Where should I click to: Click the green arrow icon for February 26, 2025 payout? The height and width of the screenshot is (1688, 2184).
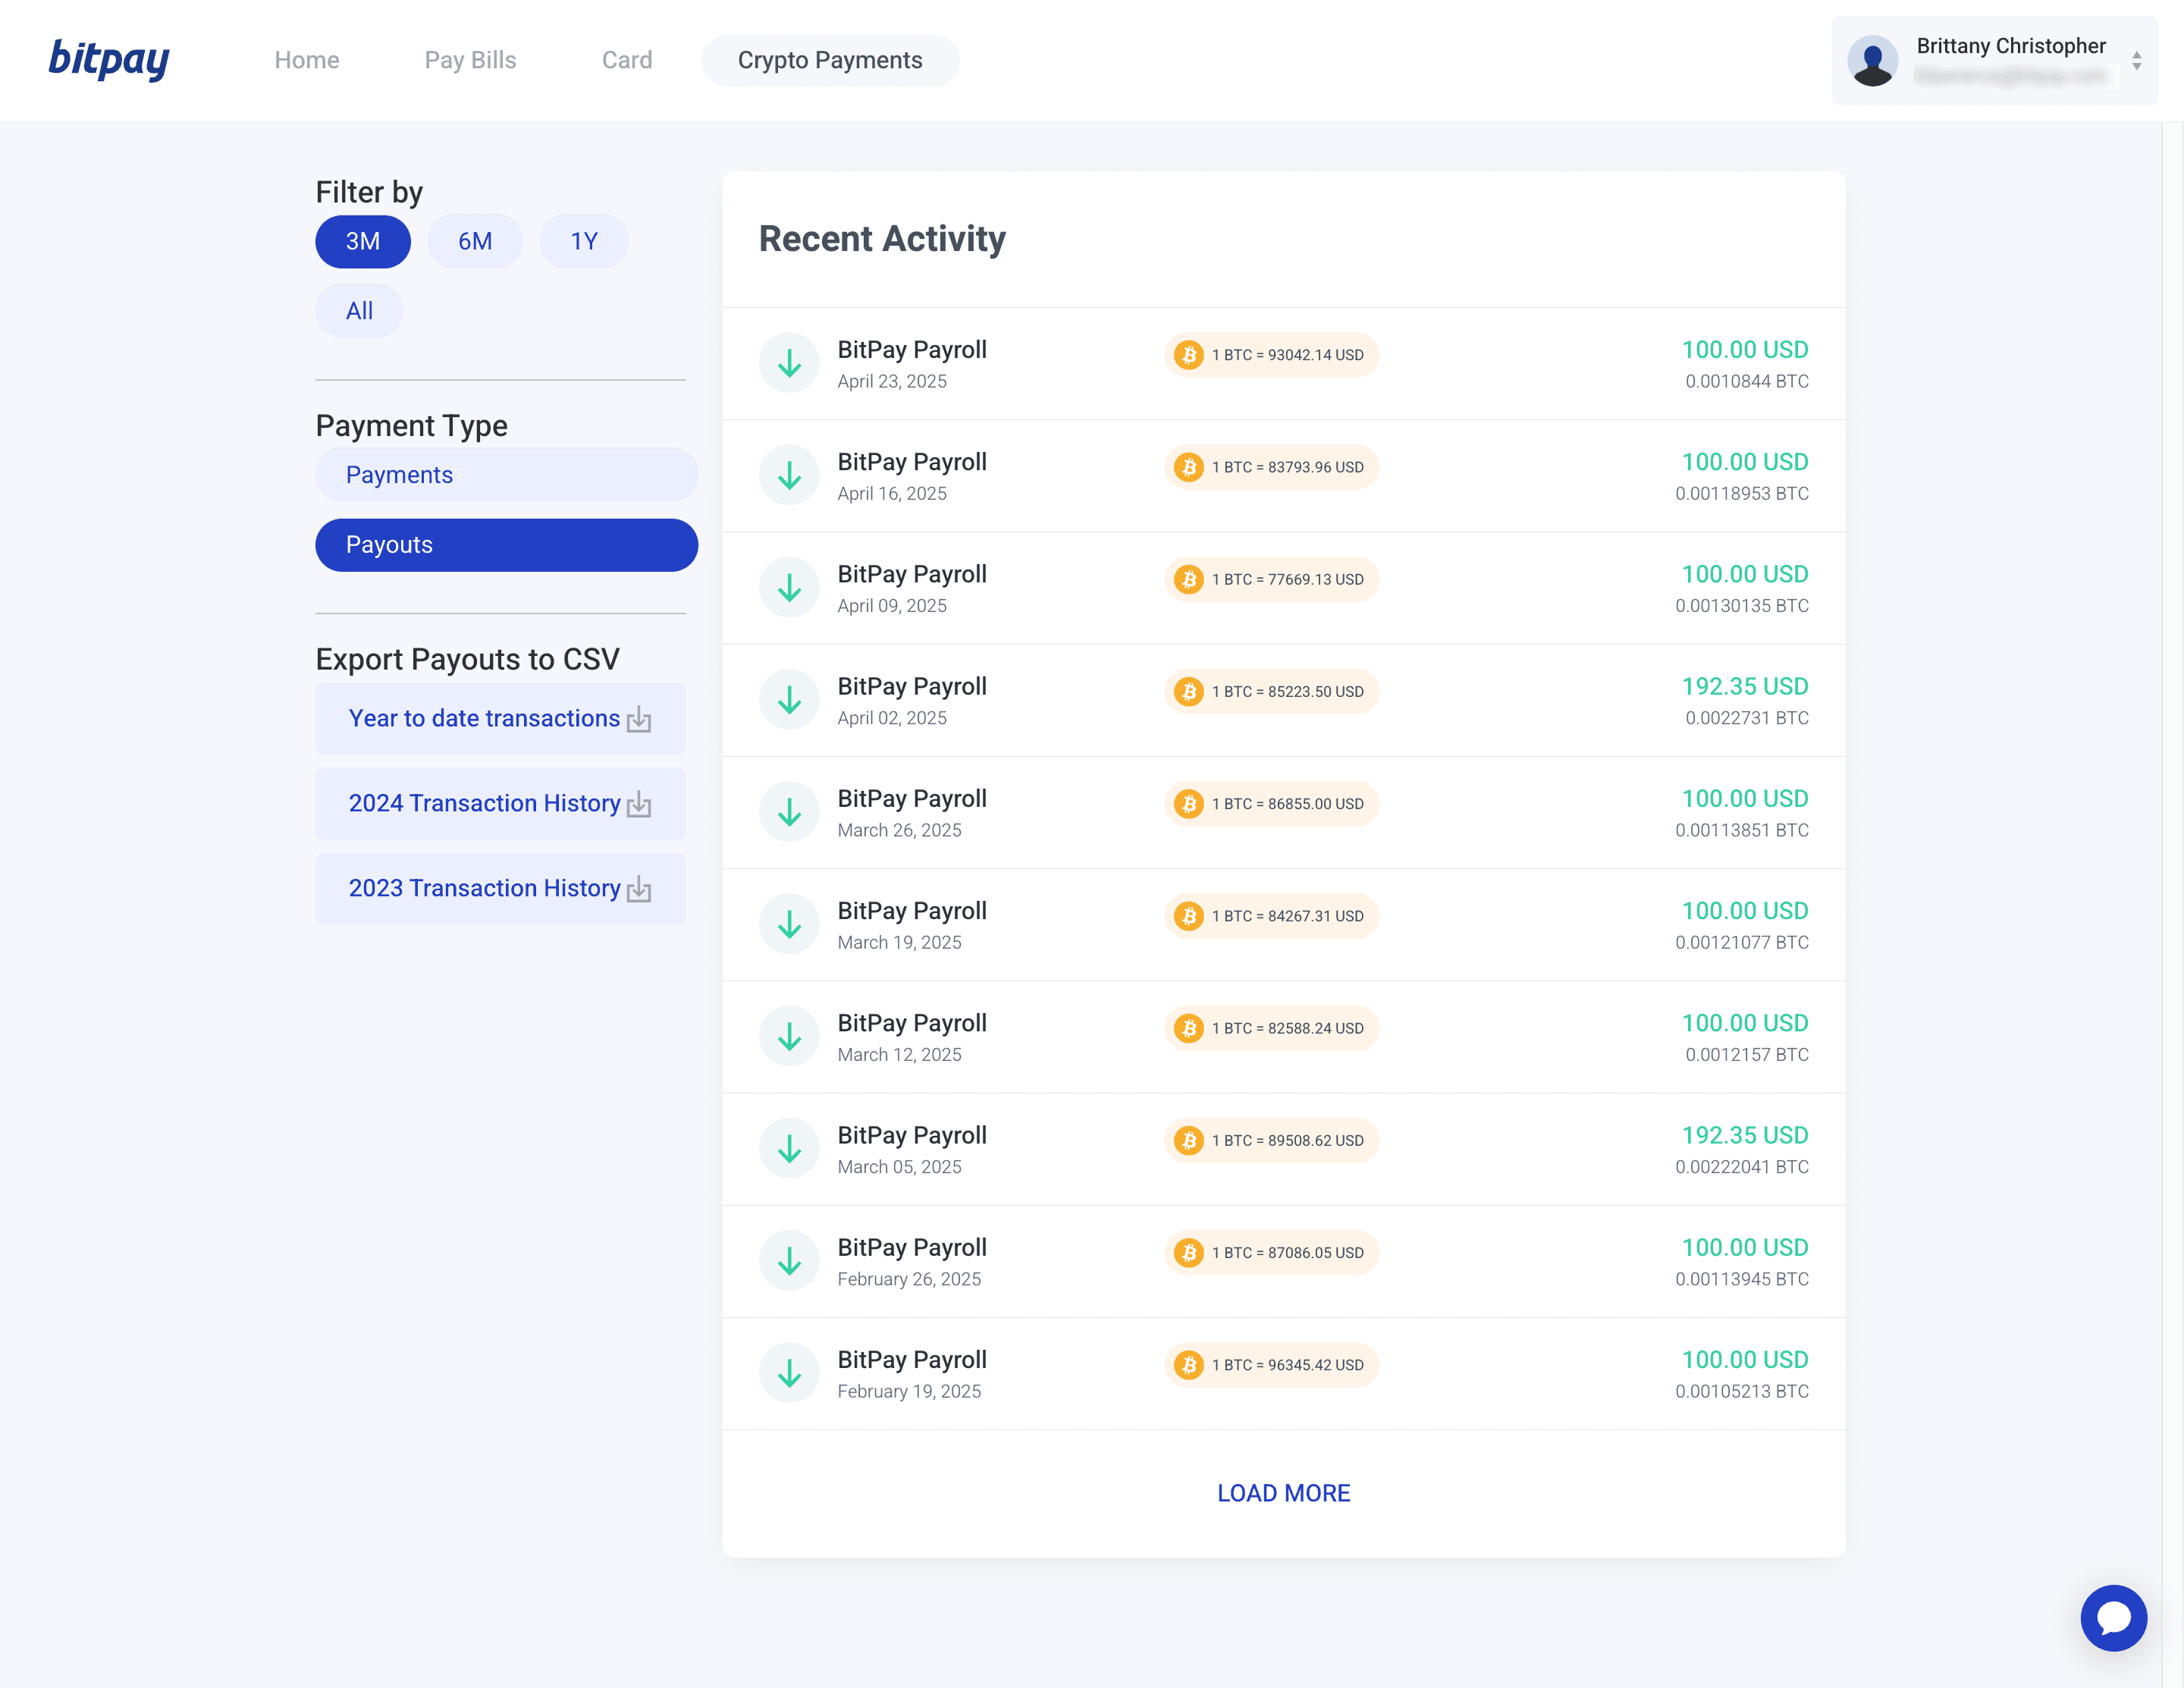[x=789, y=1259]
